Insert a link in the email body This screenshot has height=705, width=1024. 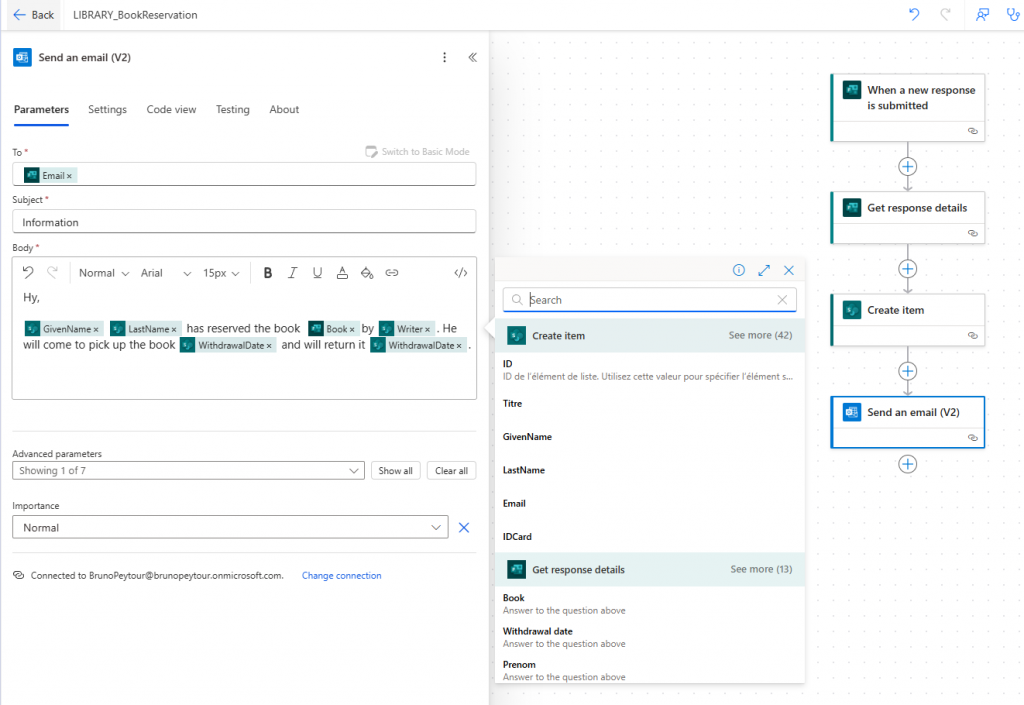pyautogui.click(x=392, y=273)
